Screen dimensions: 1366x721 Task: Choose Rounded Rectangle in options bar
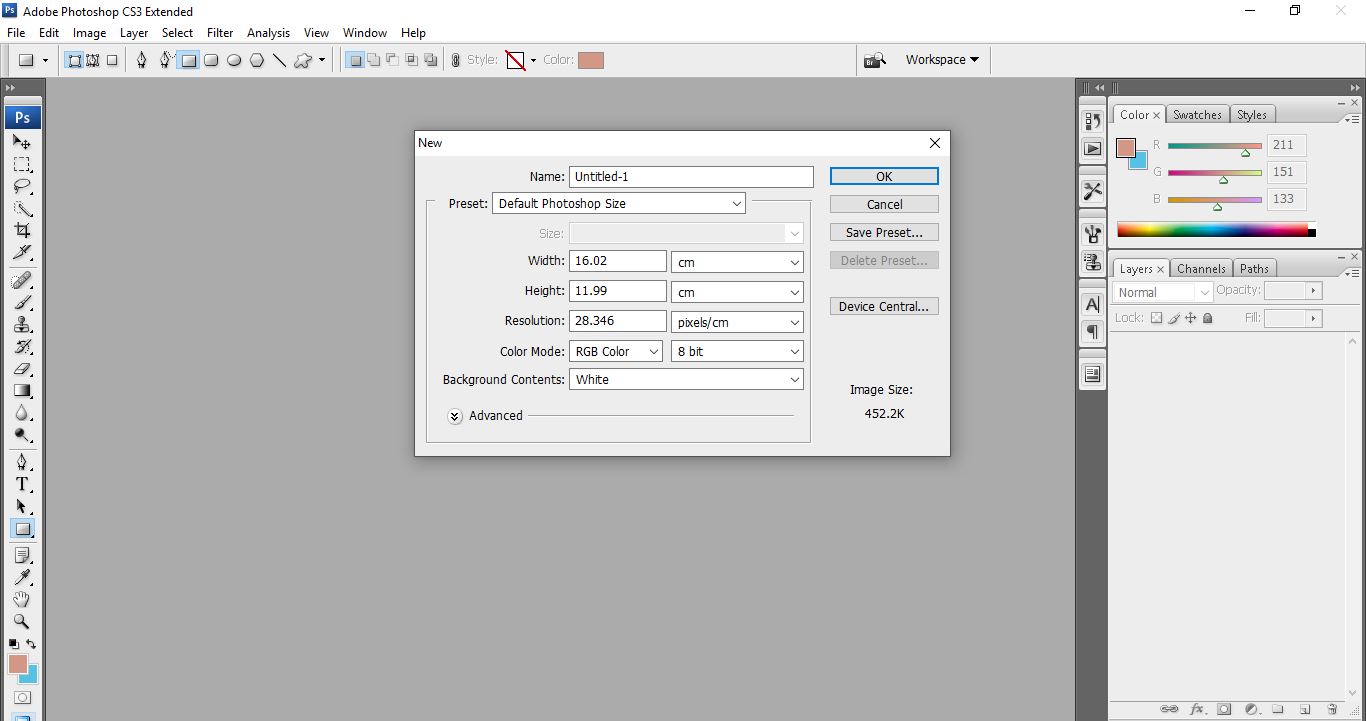211,60
